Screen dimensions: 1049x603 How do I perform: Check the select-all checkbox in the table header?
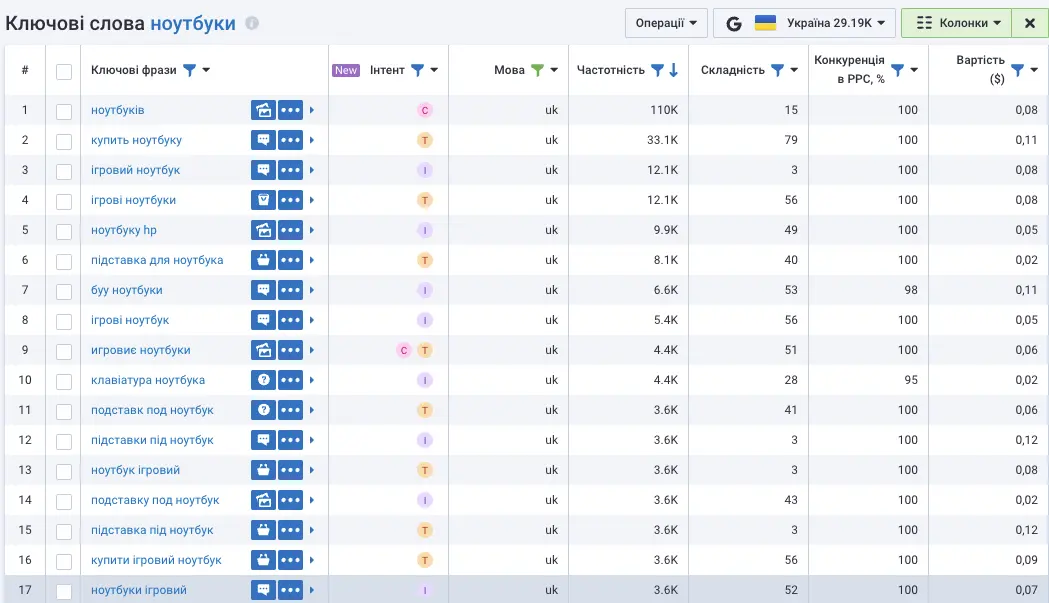(x=64, y=70)
